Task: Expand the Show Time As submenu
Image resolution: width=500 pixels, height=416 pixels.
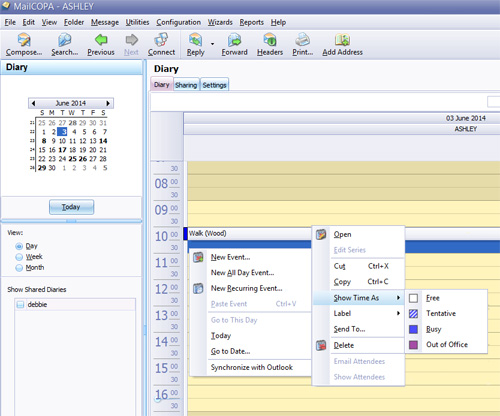Action: click(x=359, y=298)
